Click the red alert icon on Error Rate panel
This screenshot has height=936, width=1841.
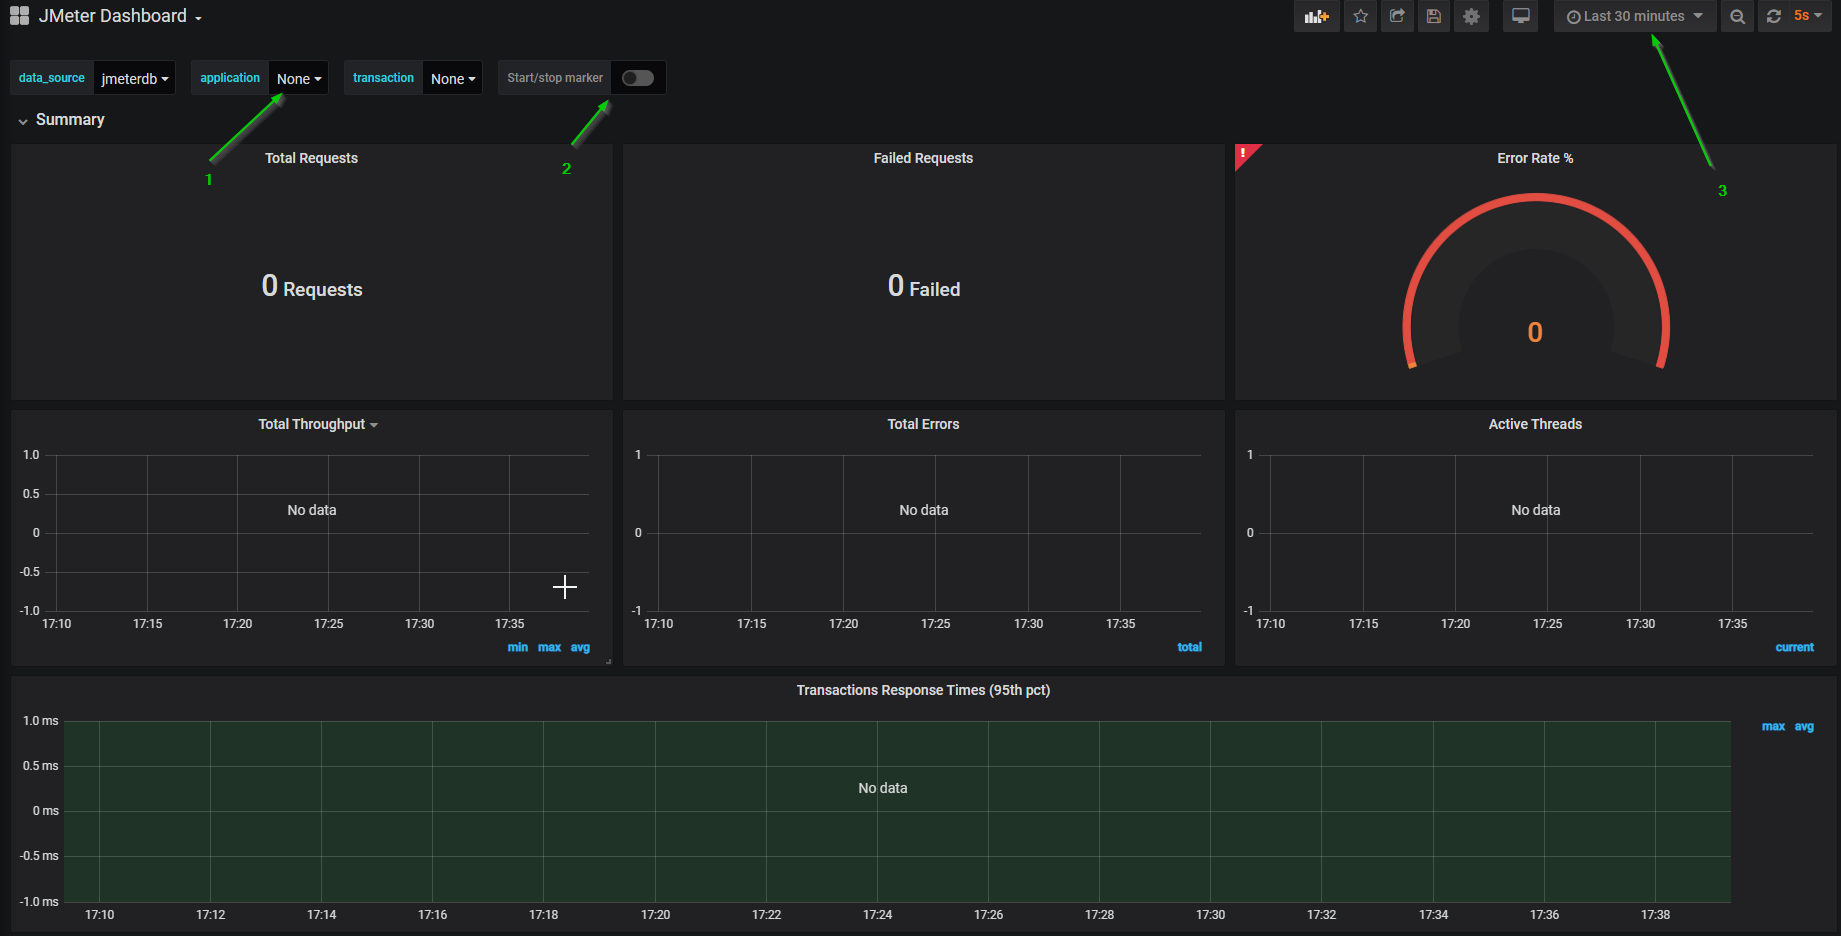pos(1244,153)
